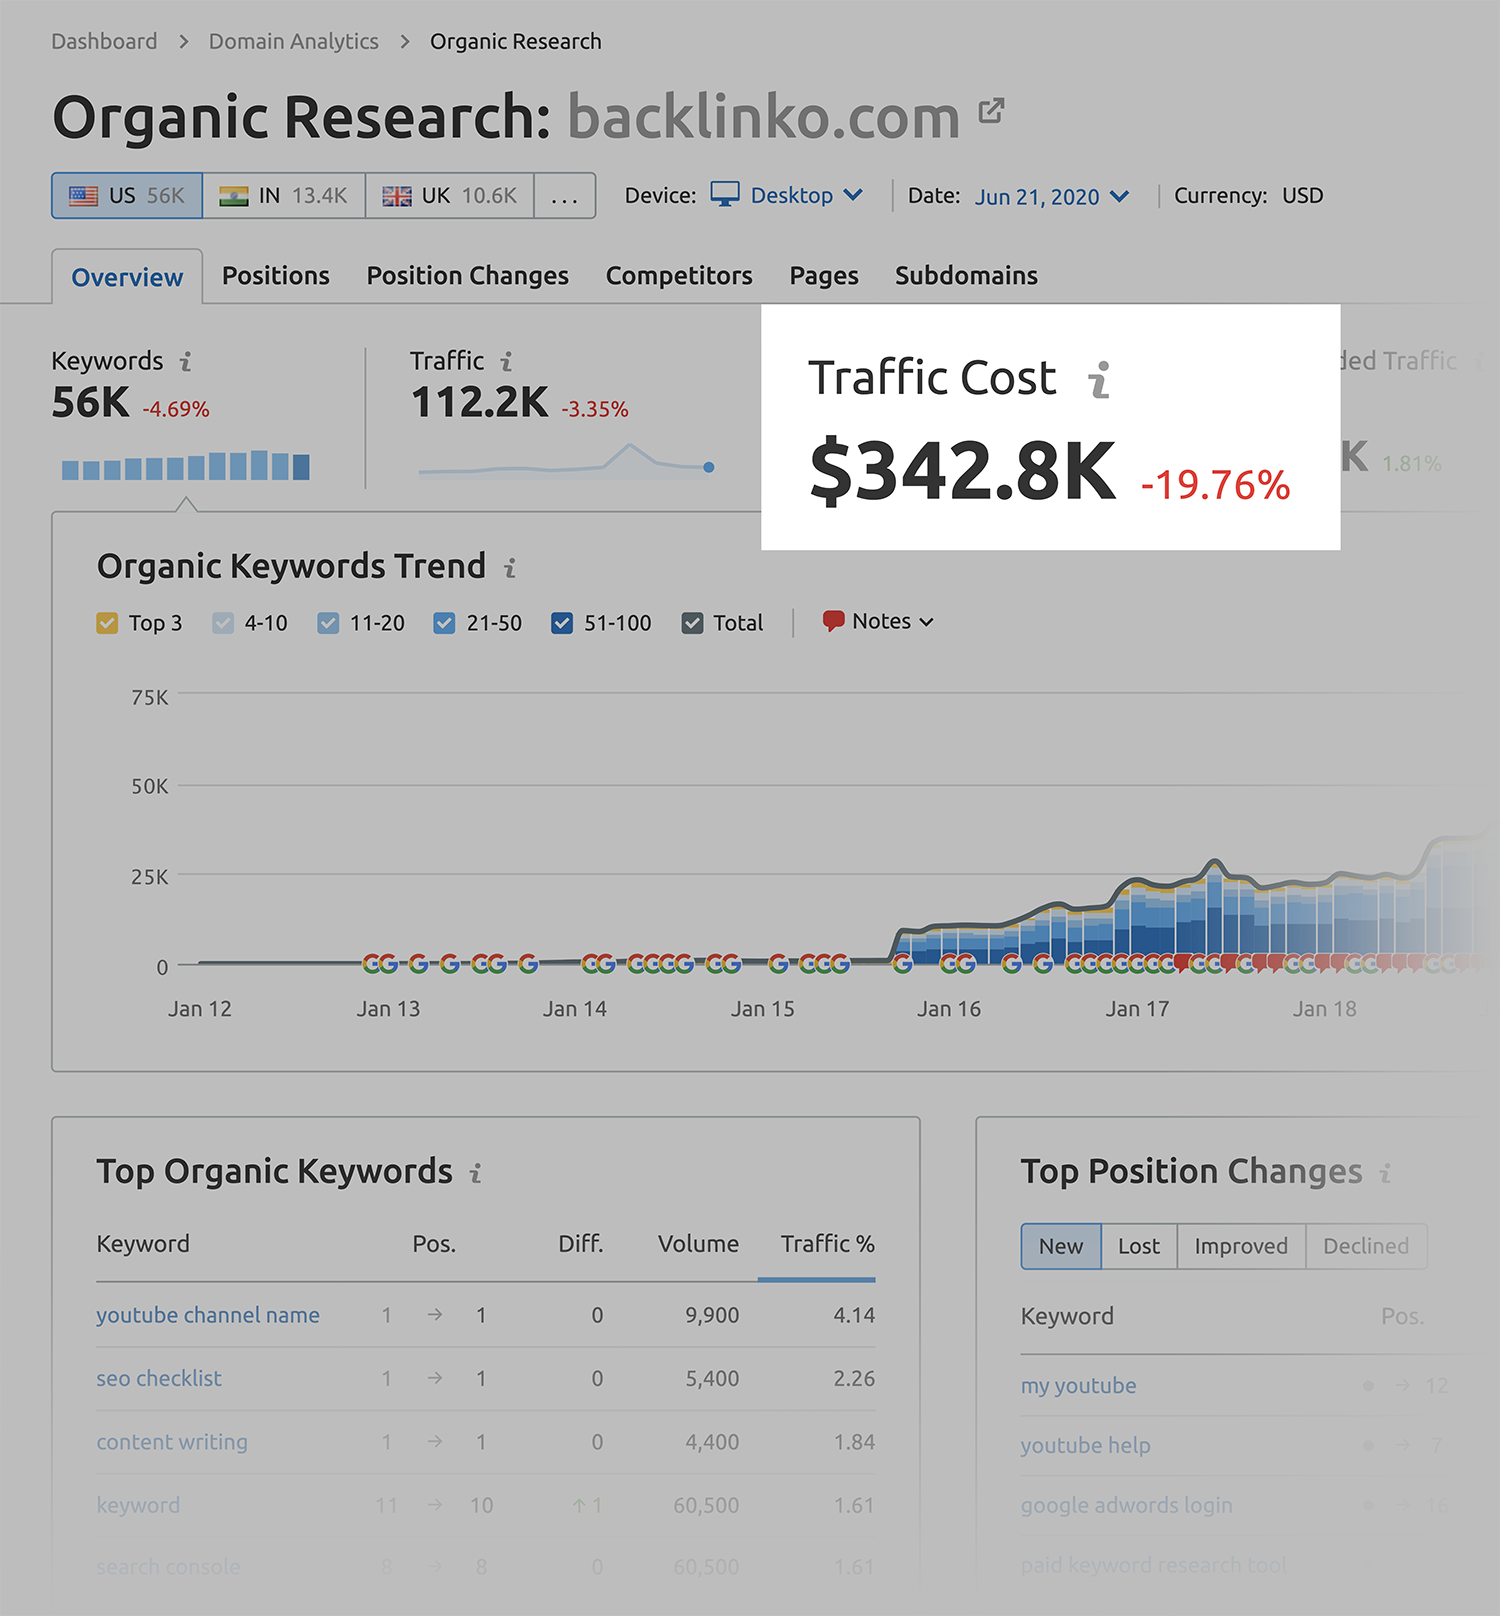Go to Domain Analytics breadcrumb link
The height and width of the screenshot is (1616, 1500).
coord(294,42)
